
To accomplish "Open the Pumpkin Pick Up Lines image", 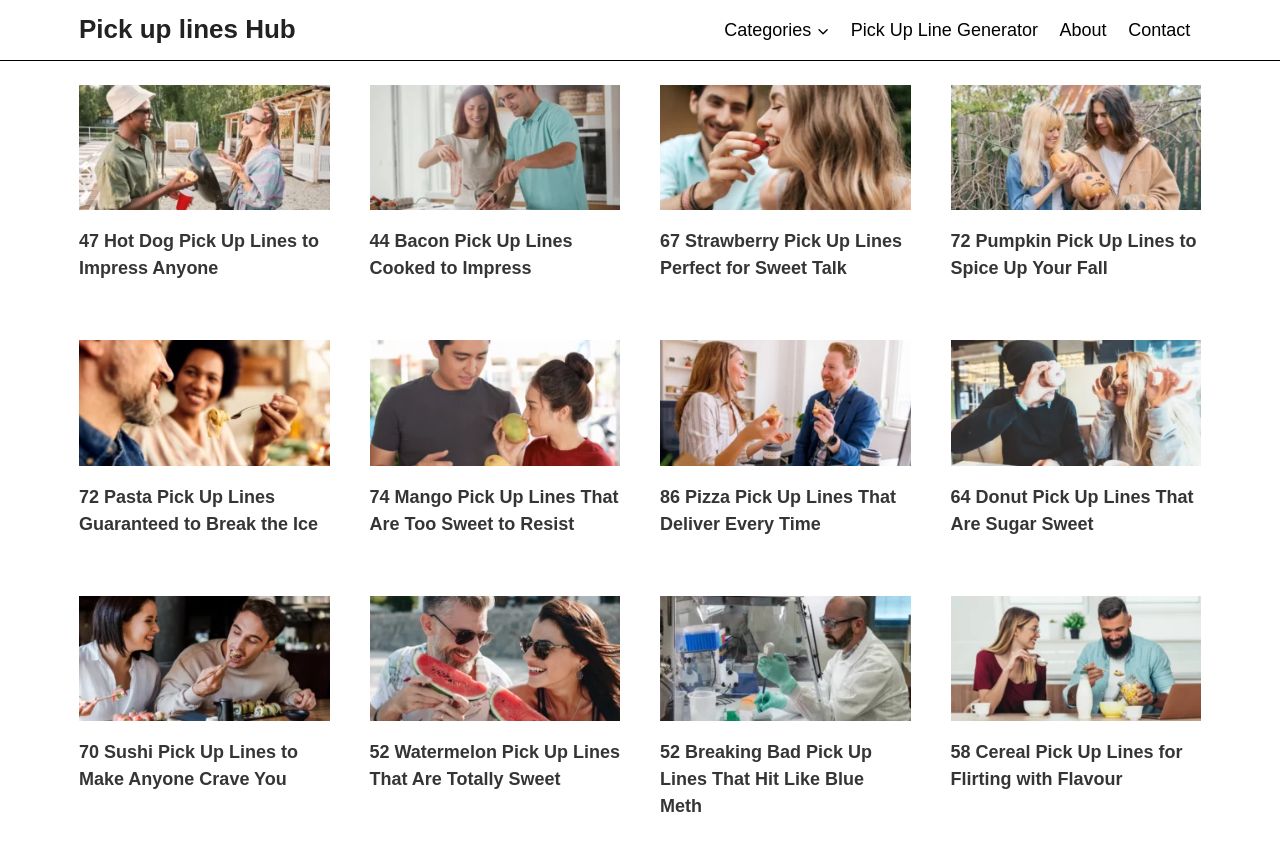I will tap(1076, 147).
